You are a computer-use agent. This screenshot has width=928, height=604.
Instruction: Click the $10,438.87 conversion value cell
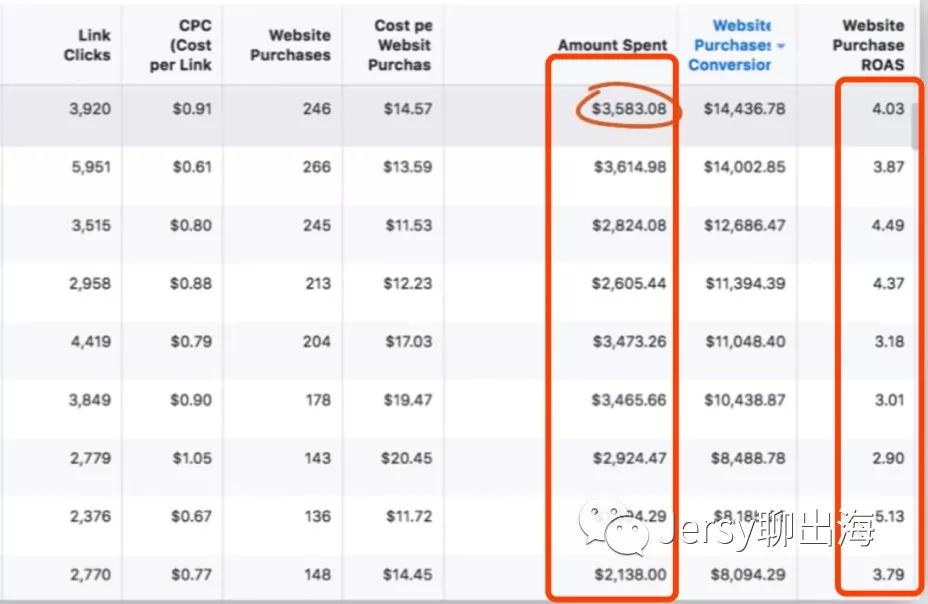coord(744,400)
